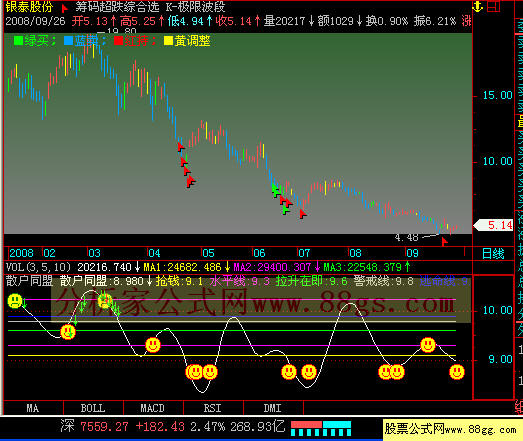Click the red flag next to 银泰股份
This screenshot has width=523, height=441.
click(x=65, y=8)
